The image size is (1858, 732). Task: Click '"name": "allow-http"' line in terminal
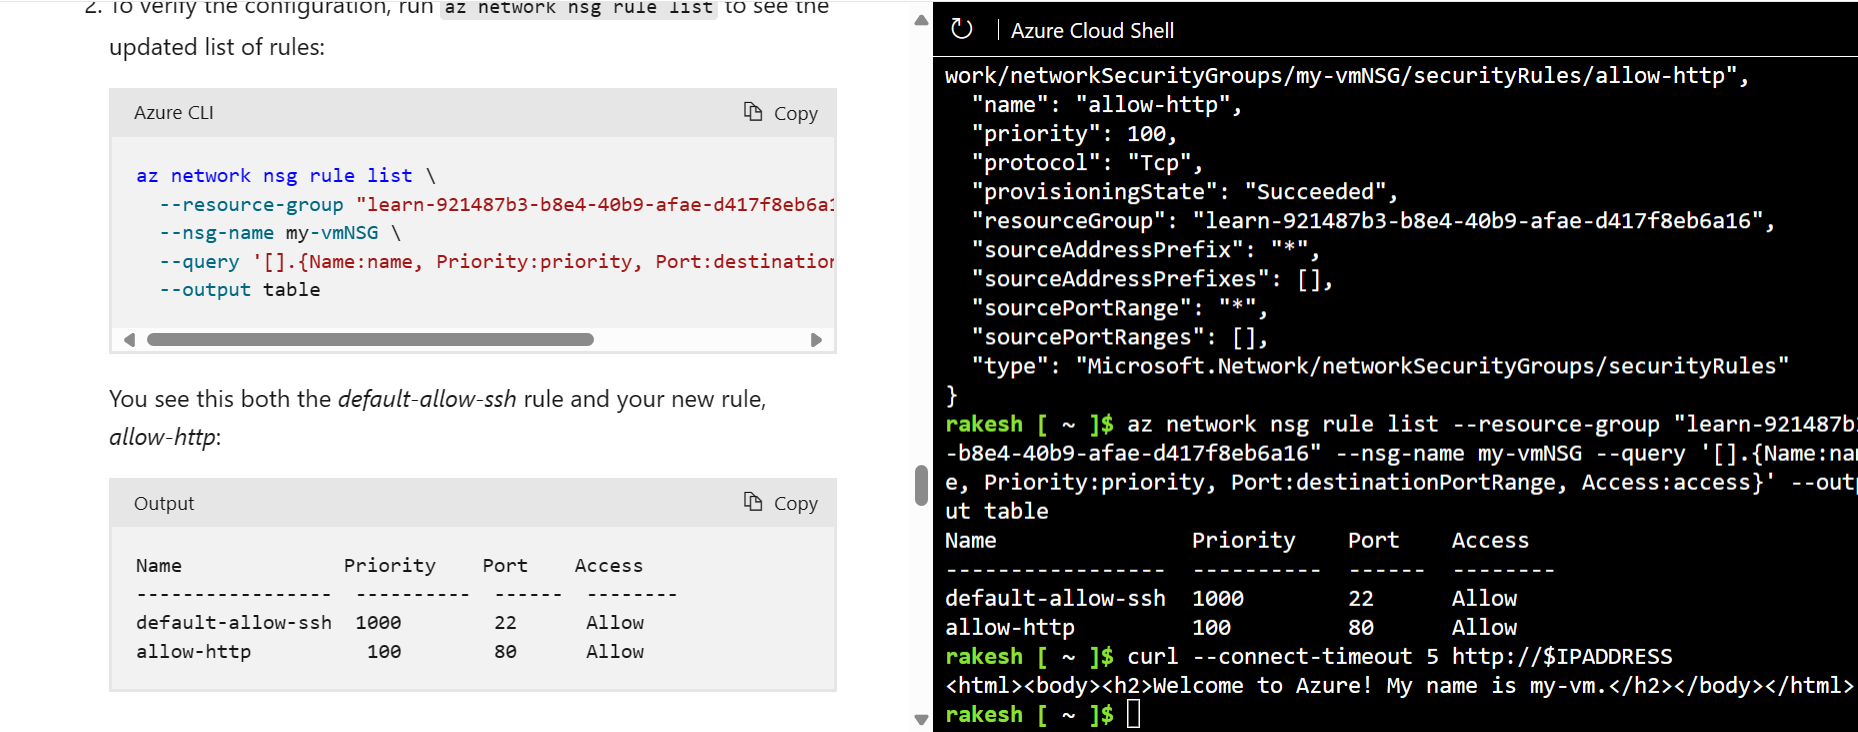1107,104
